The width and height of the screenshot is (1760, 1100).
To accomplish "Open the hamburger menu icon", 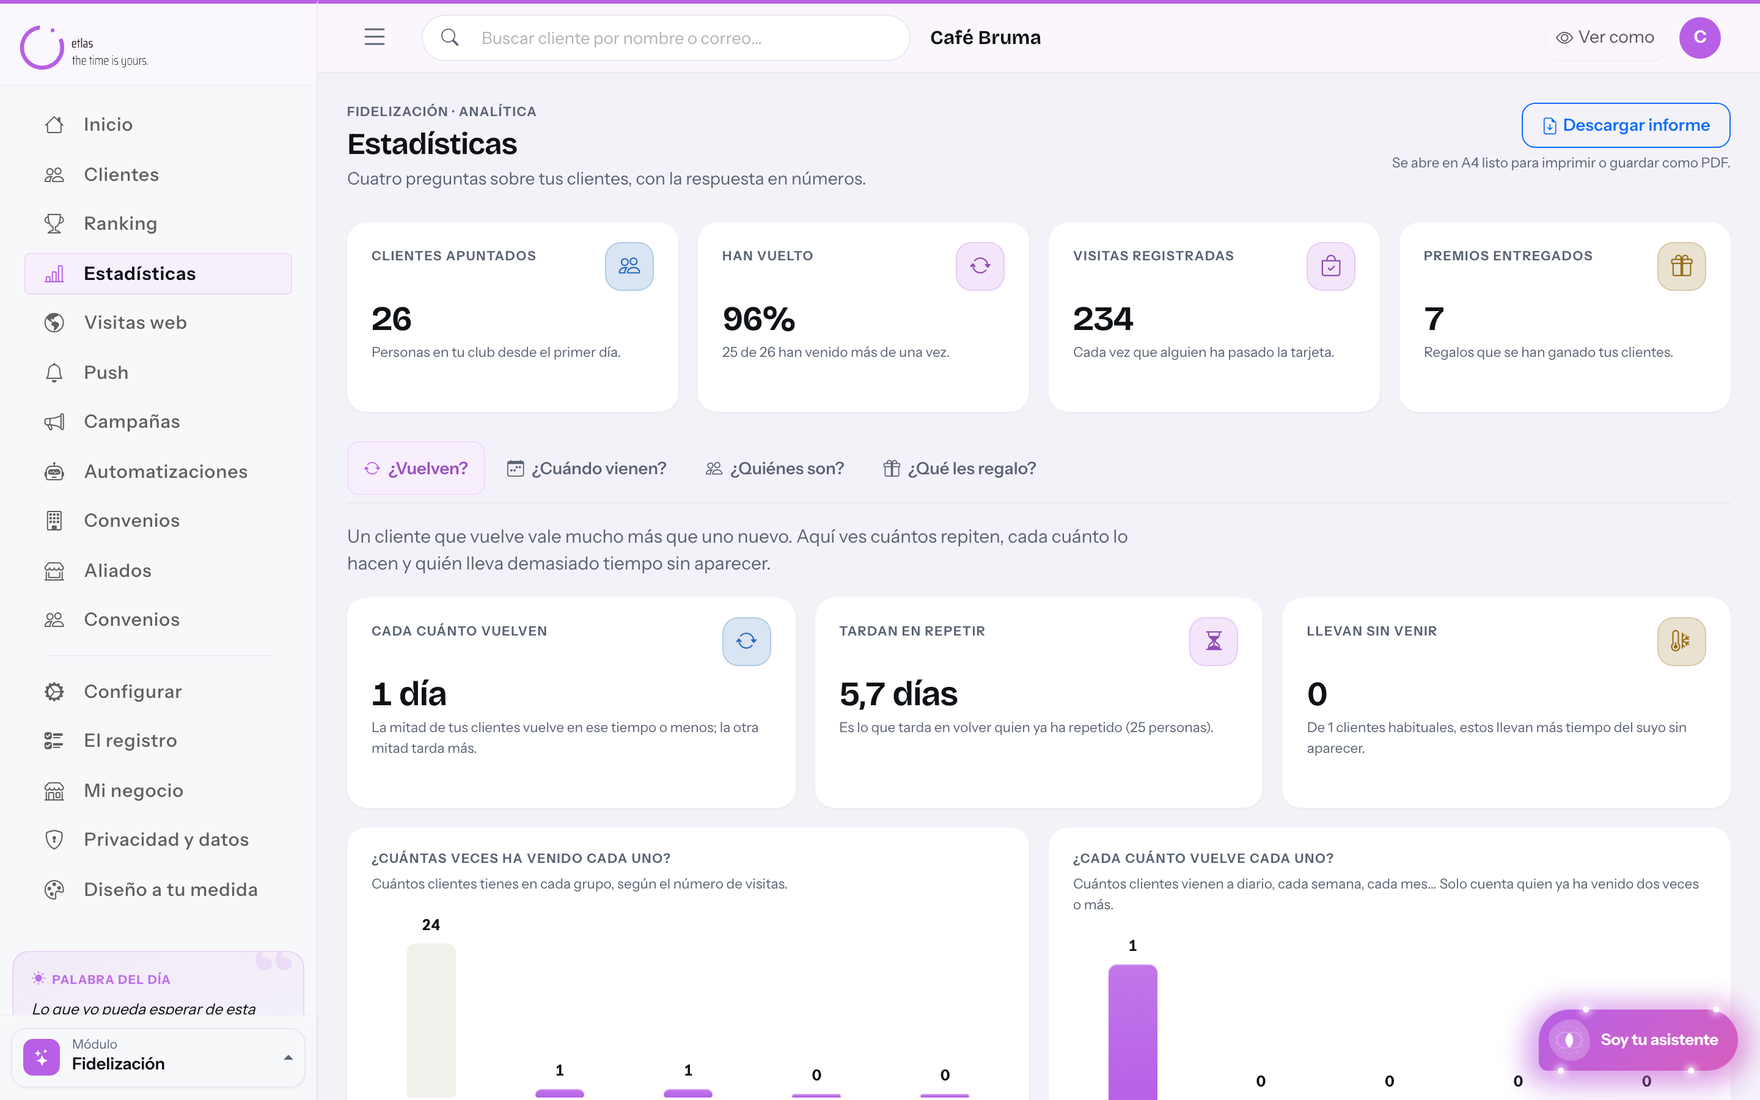I will [374, 37].
